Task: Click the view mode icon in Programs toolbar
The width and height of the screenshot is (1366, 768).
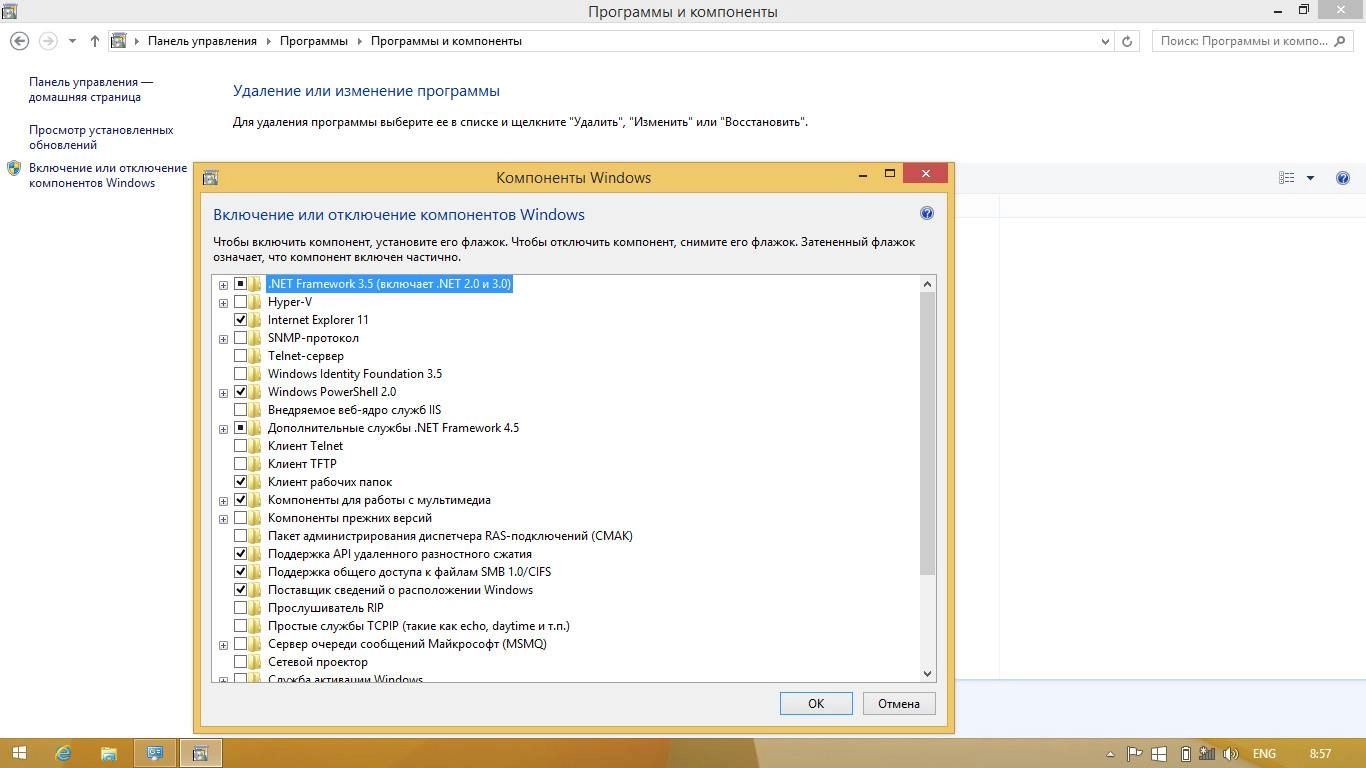Action: [1287, 178]
